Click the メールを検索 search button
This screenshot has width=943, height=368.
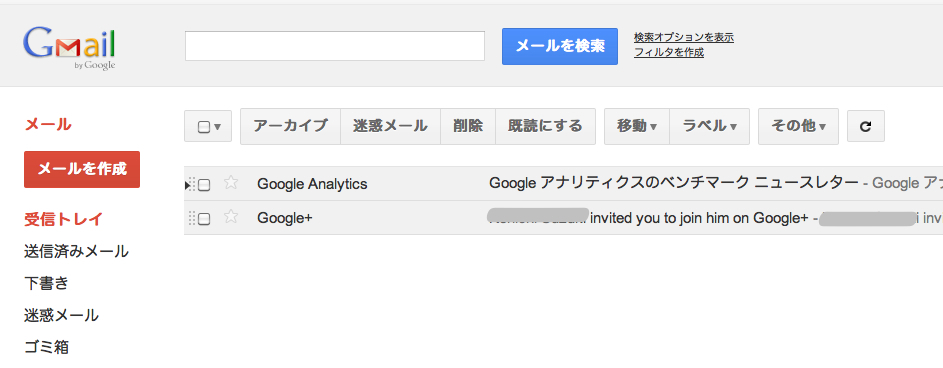pyautogui.click(x=560, y=46)
